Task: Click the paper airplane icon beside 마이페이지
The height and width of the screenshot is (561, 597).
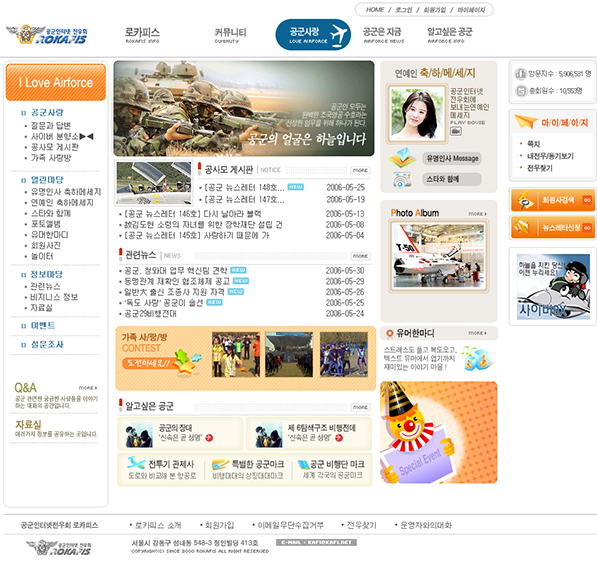Action: tap(526, 121)
